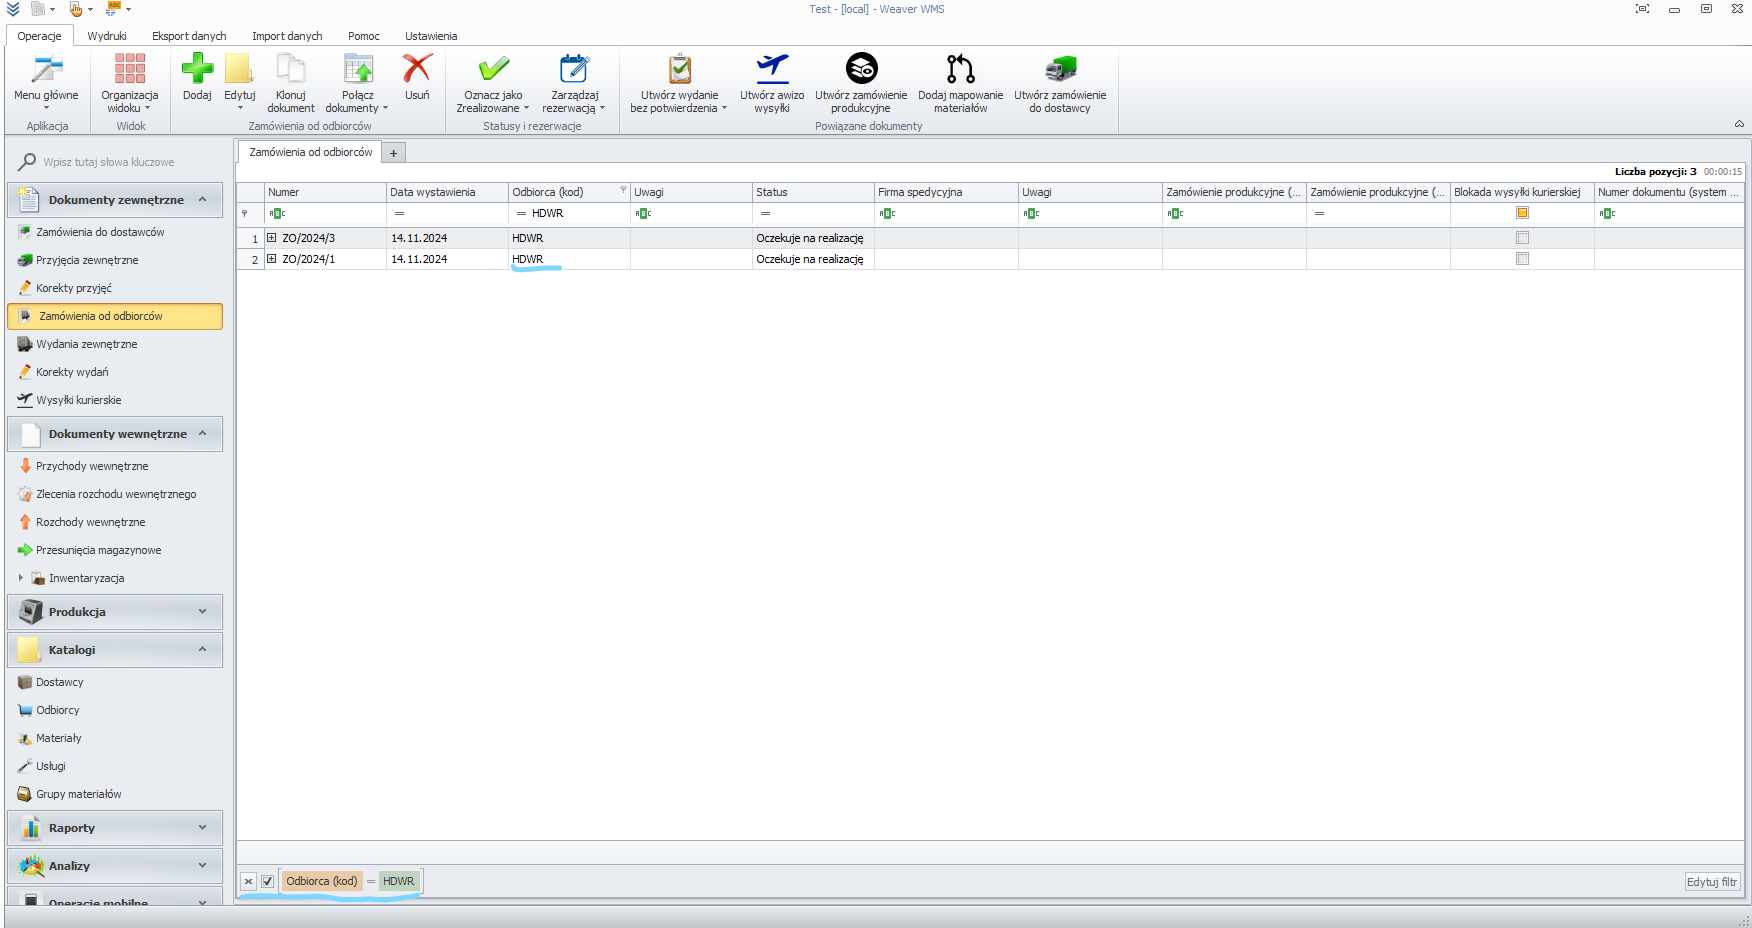Open the Ustawienia ribbon tab

point(431,36)
